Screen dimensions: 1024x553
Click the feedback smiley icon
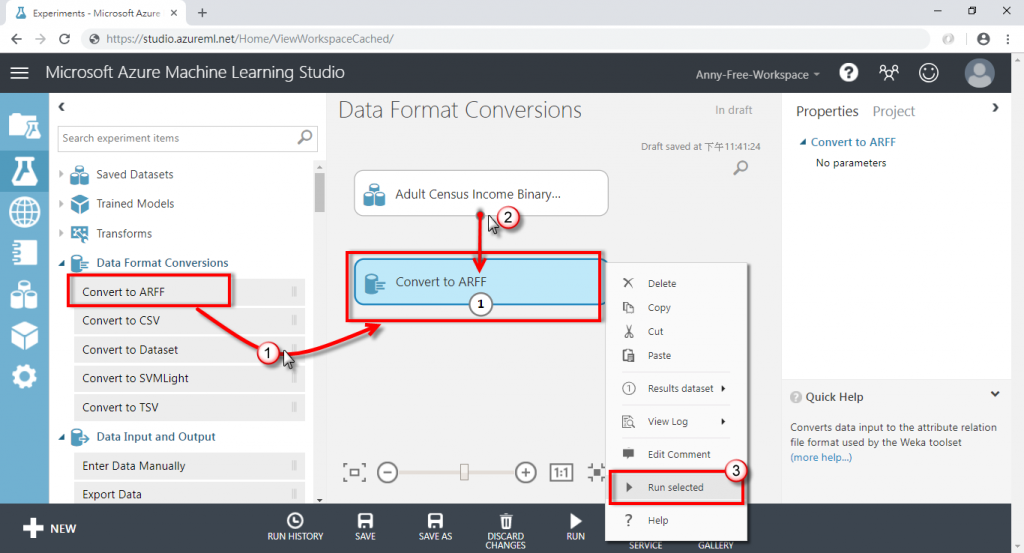point(929,72)
